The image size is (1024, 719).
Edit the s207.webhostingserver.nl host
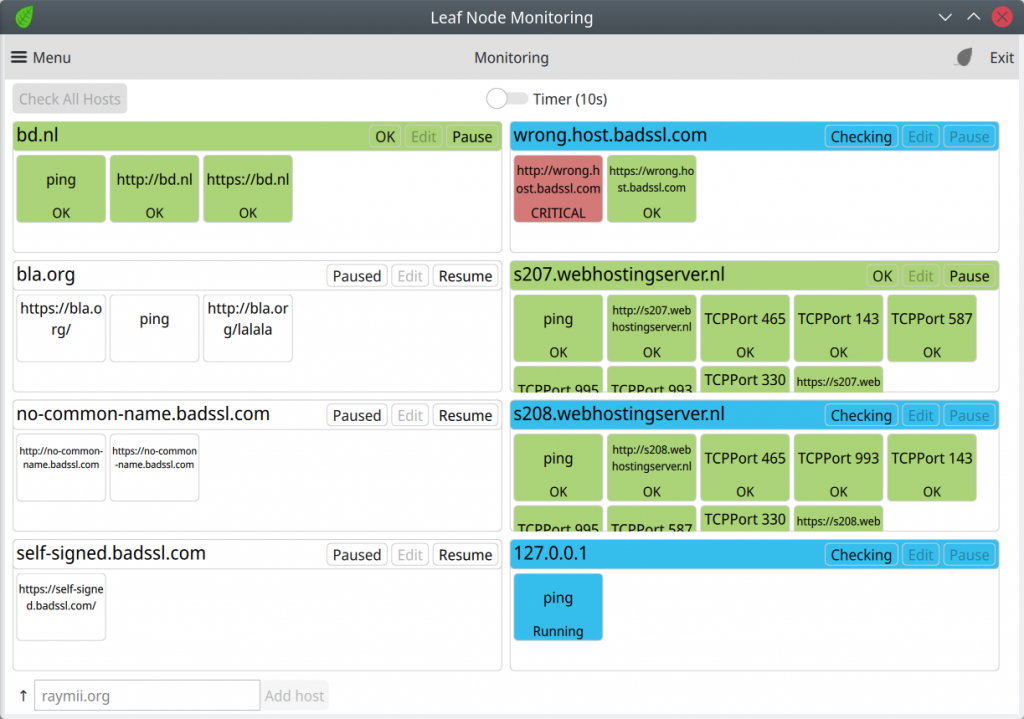(x=920, y=276)
